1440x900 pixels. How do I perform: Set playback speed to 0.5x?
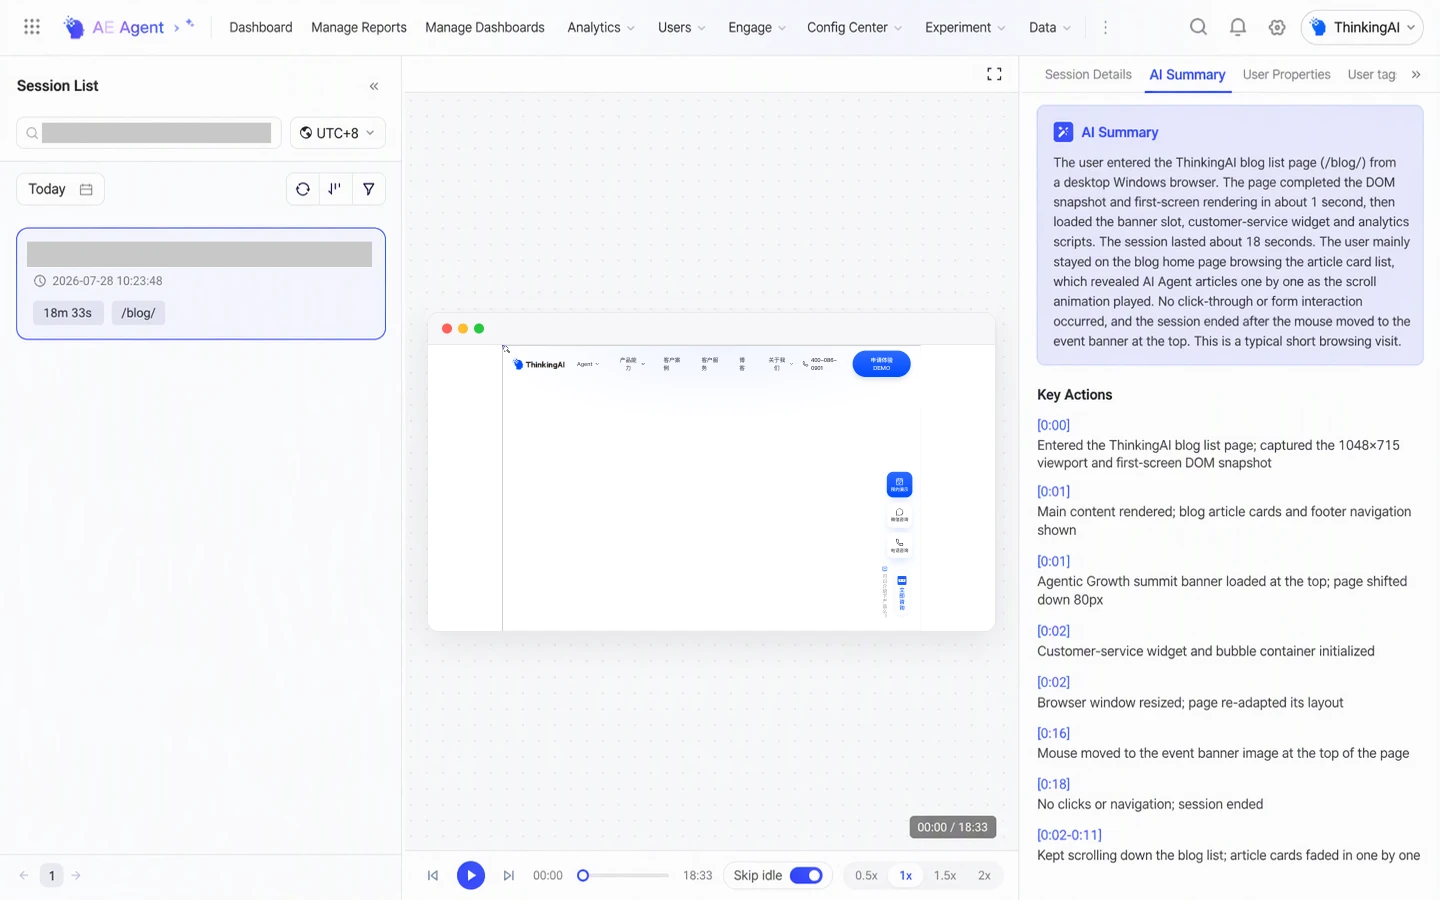866,876
